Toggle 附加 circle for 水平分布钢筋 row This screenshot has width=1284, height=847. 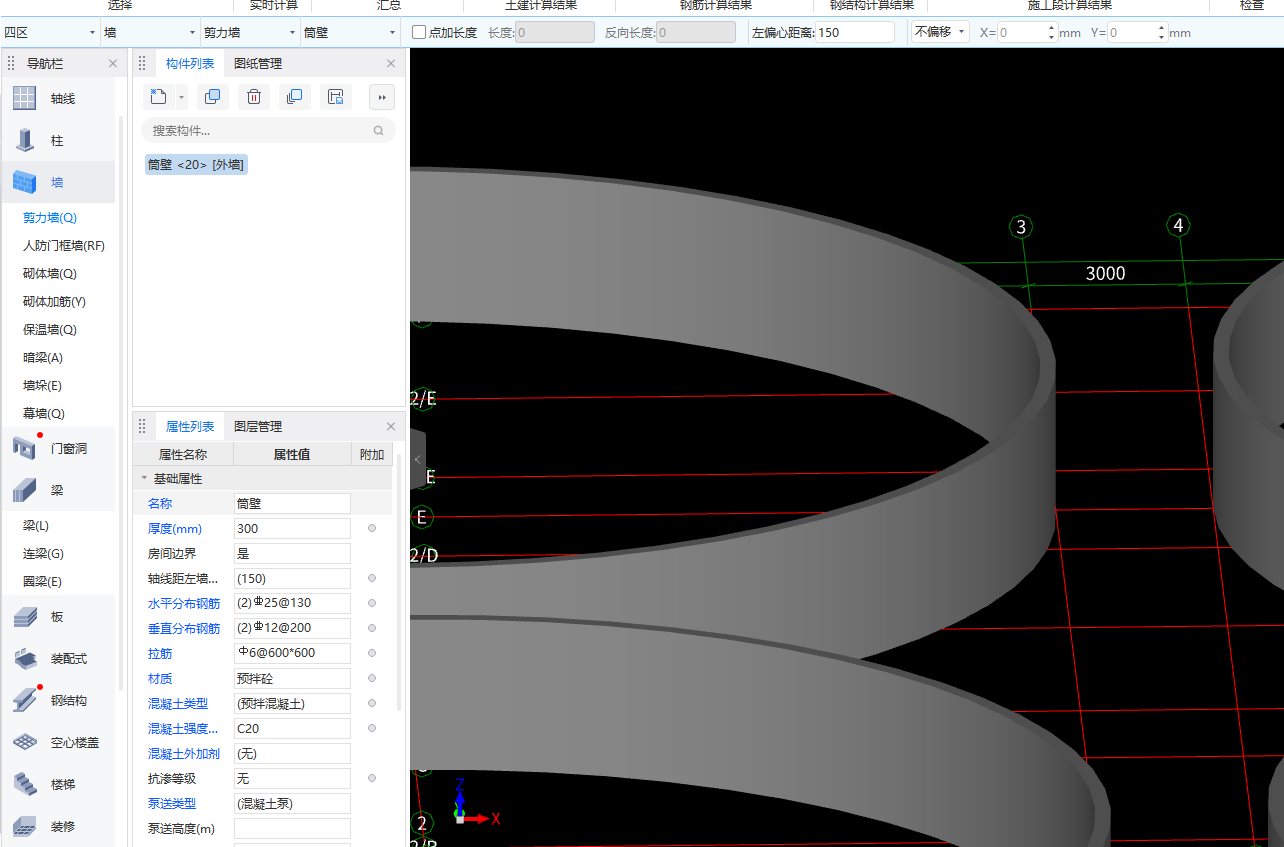point(372,603)
